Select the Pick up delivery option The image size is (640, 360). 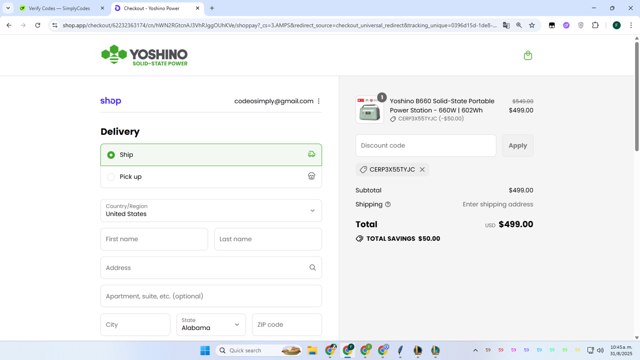pos(211,177)
